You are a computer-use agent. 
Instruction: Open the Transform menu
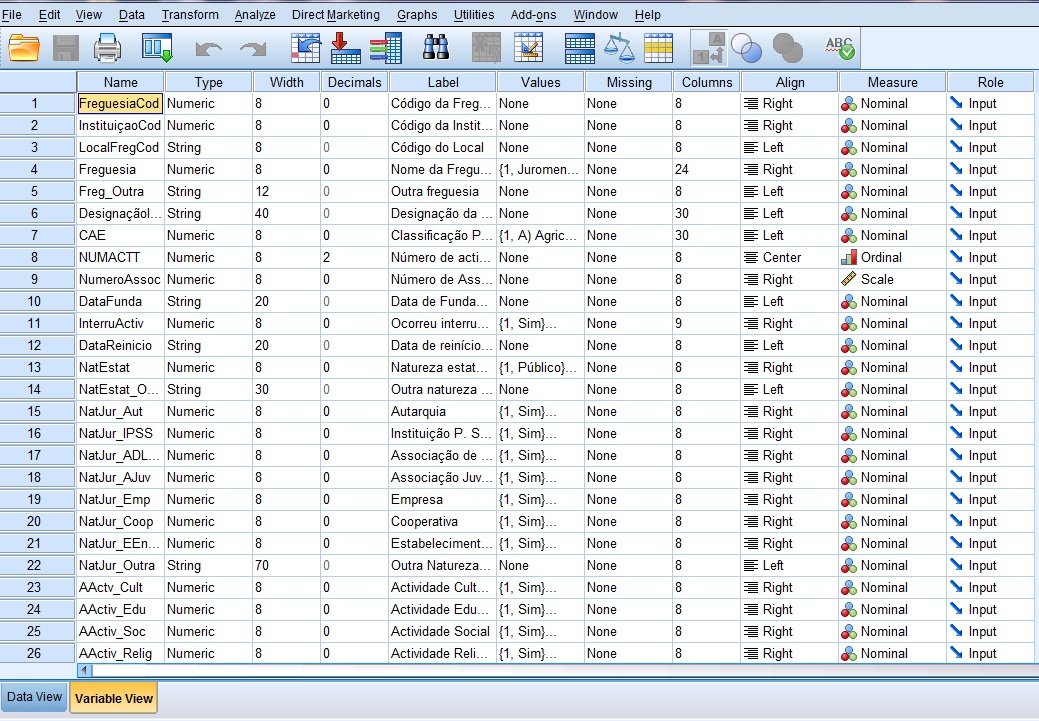click(190, 15)
